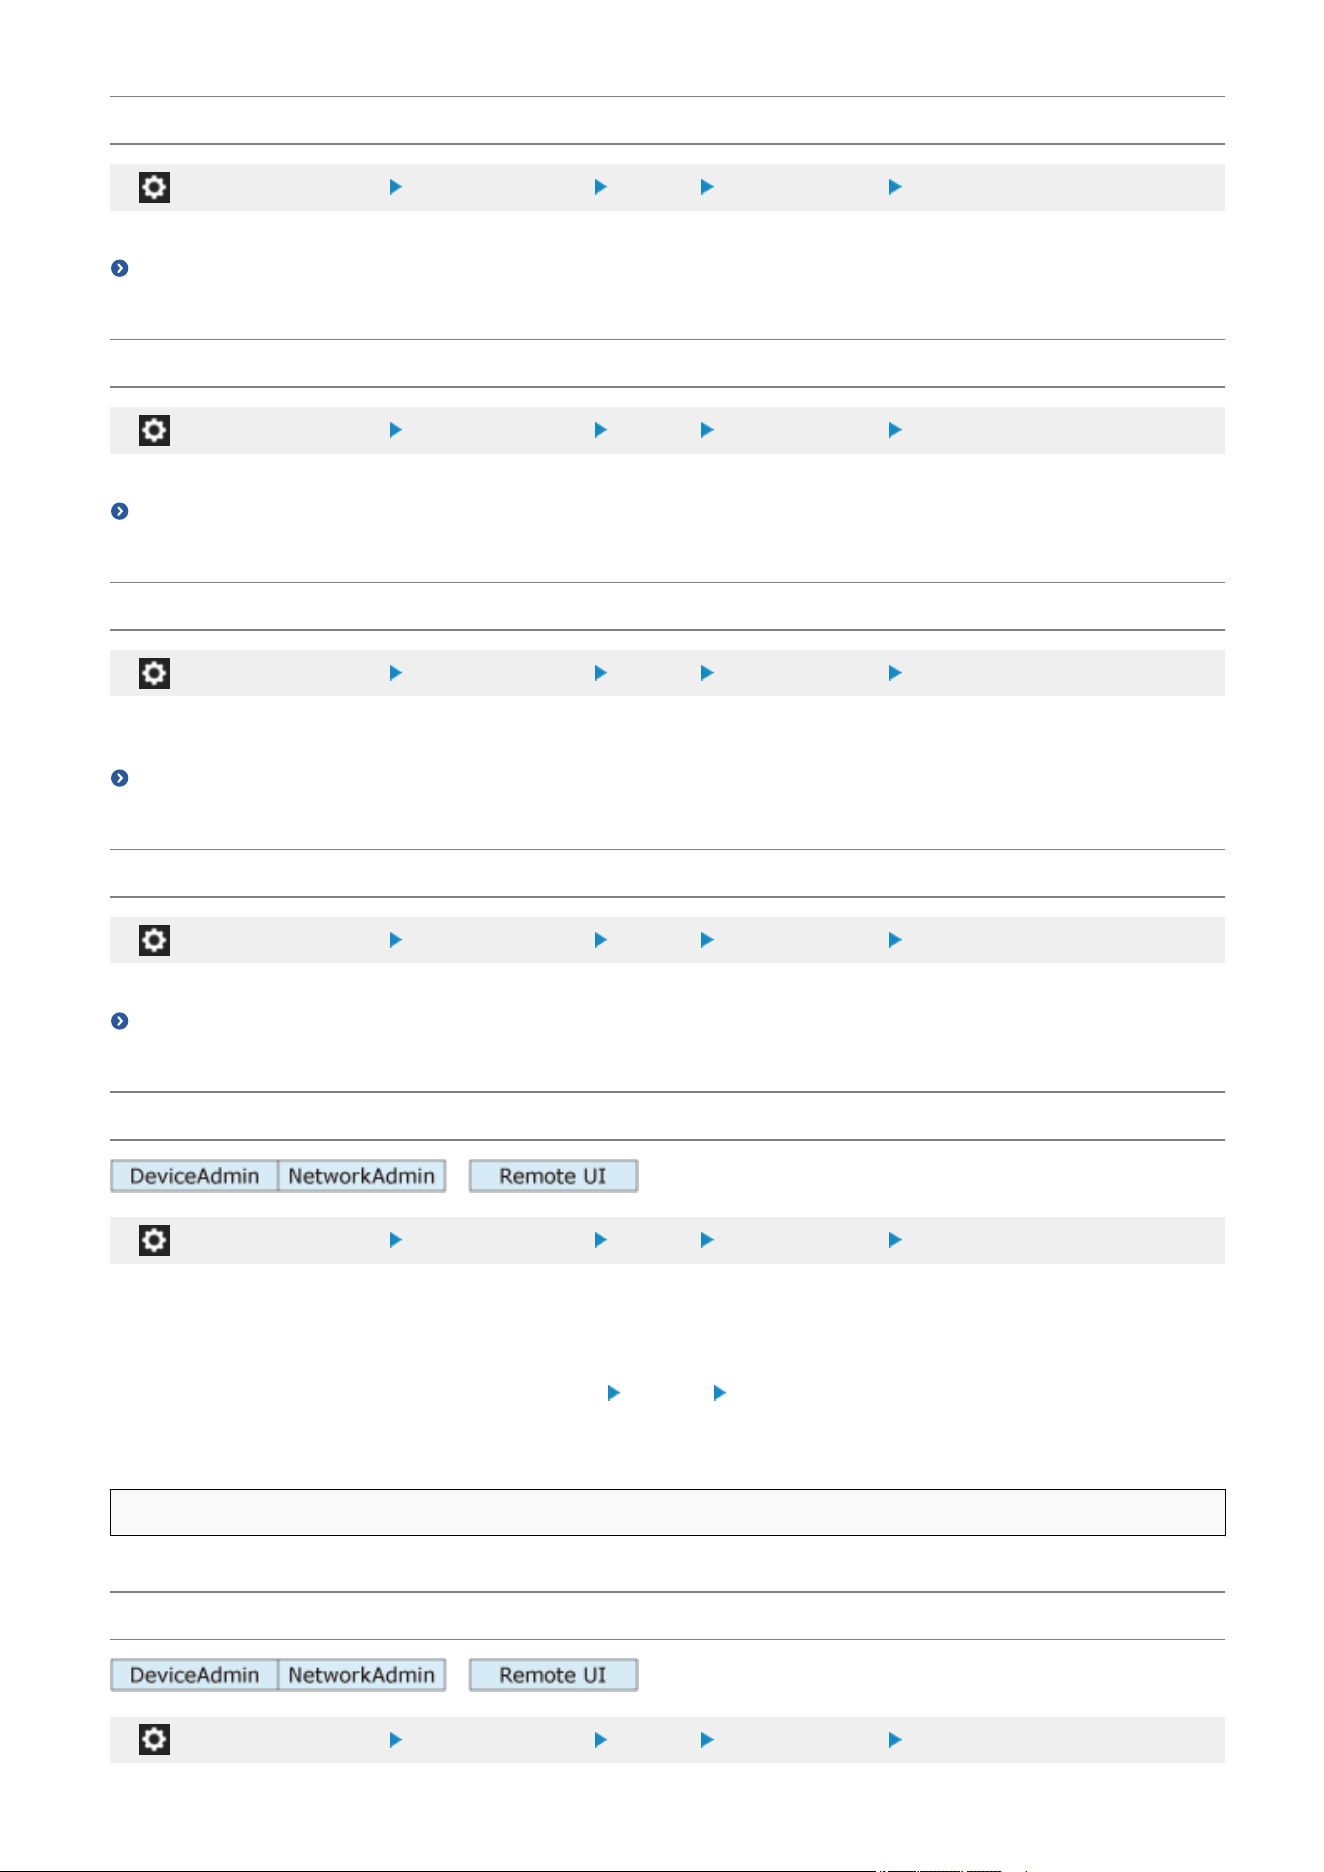Viewport: 1324px width, 1872px height.
Task: Select the lower Remote UI badge
Action: 553,1675
